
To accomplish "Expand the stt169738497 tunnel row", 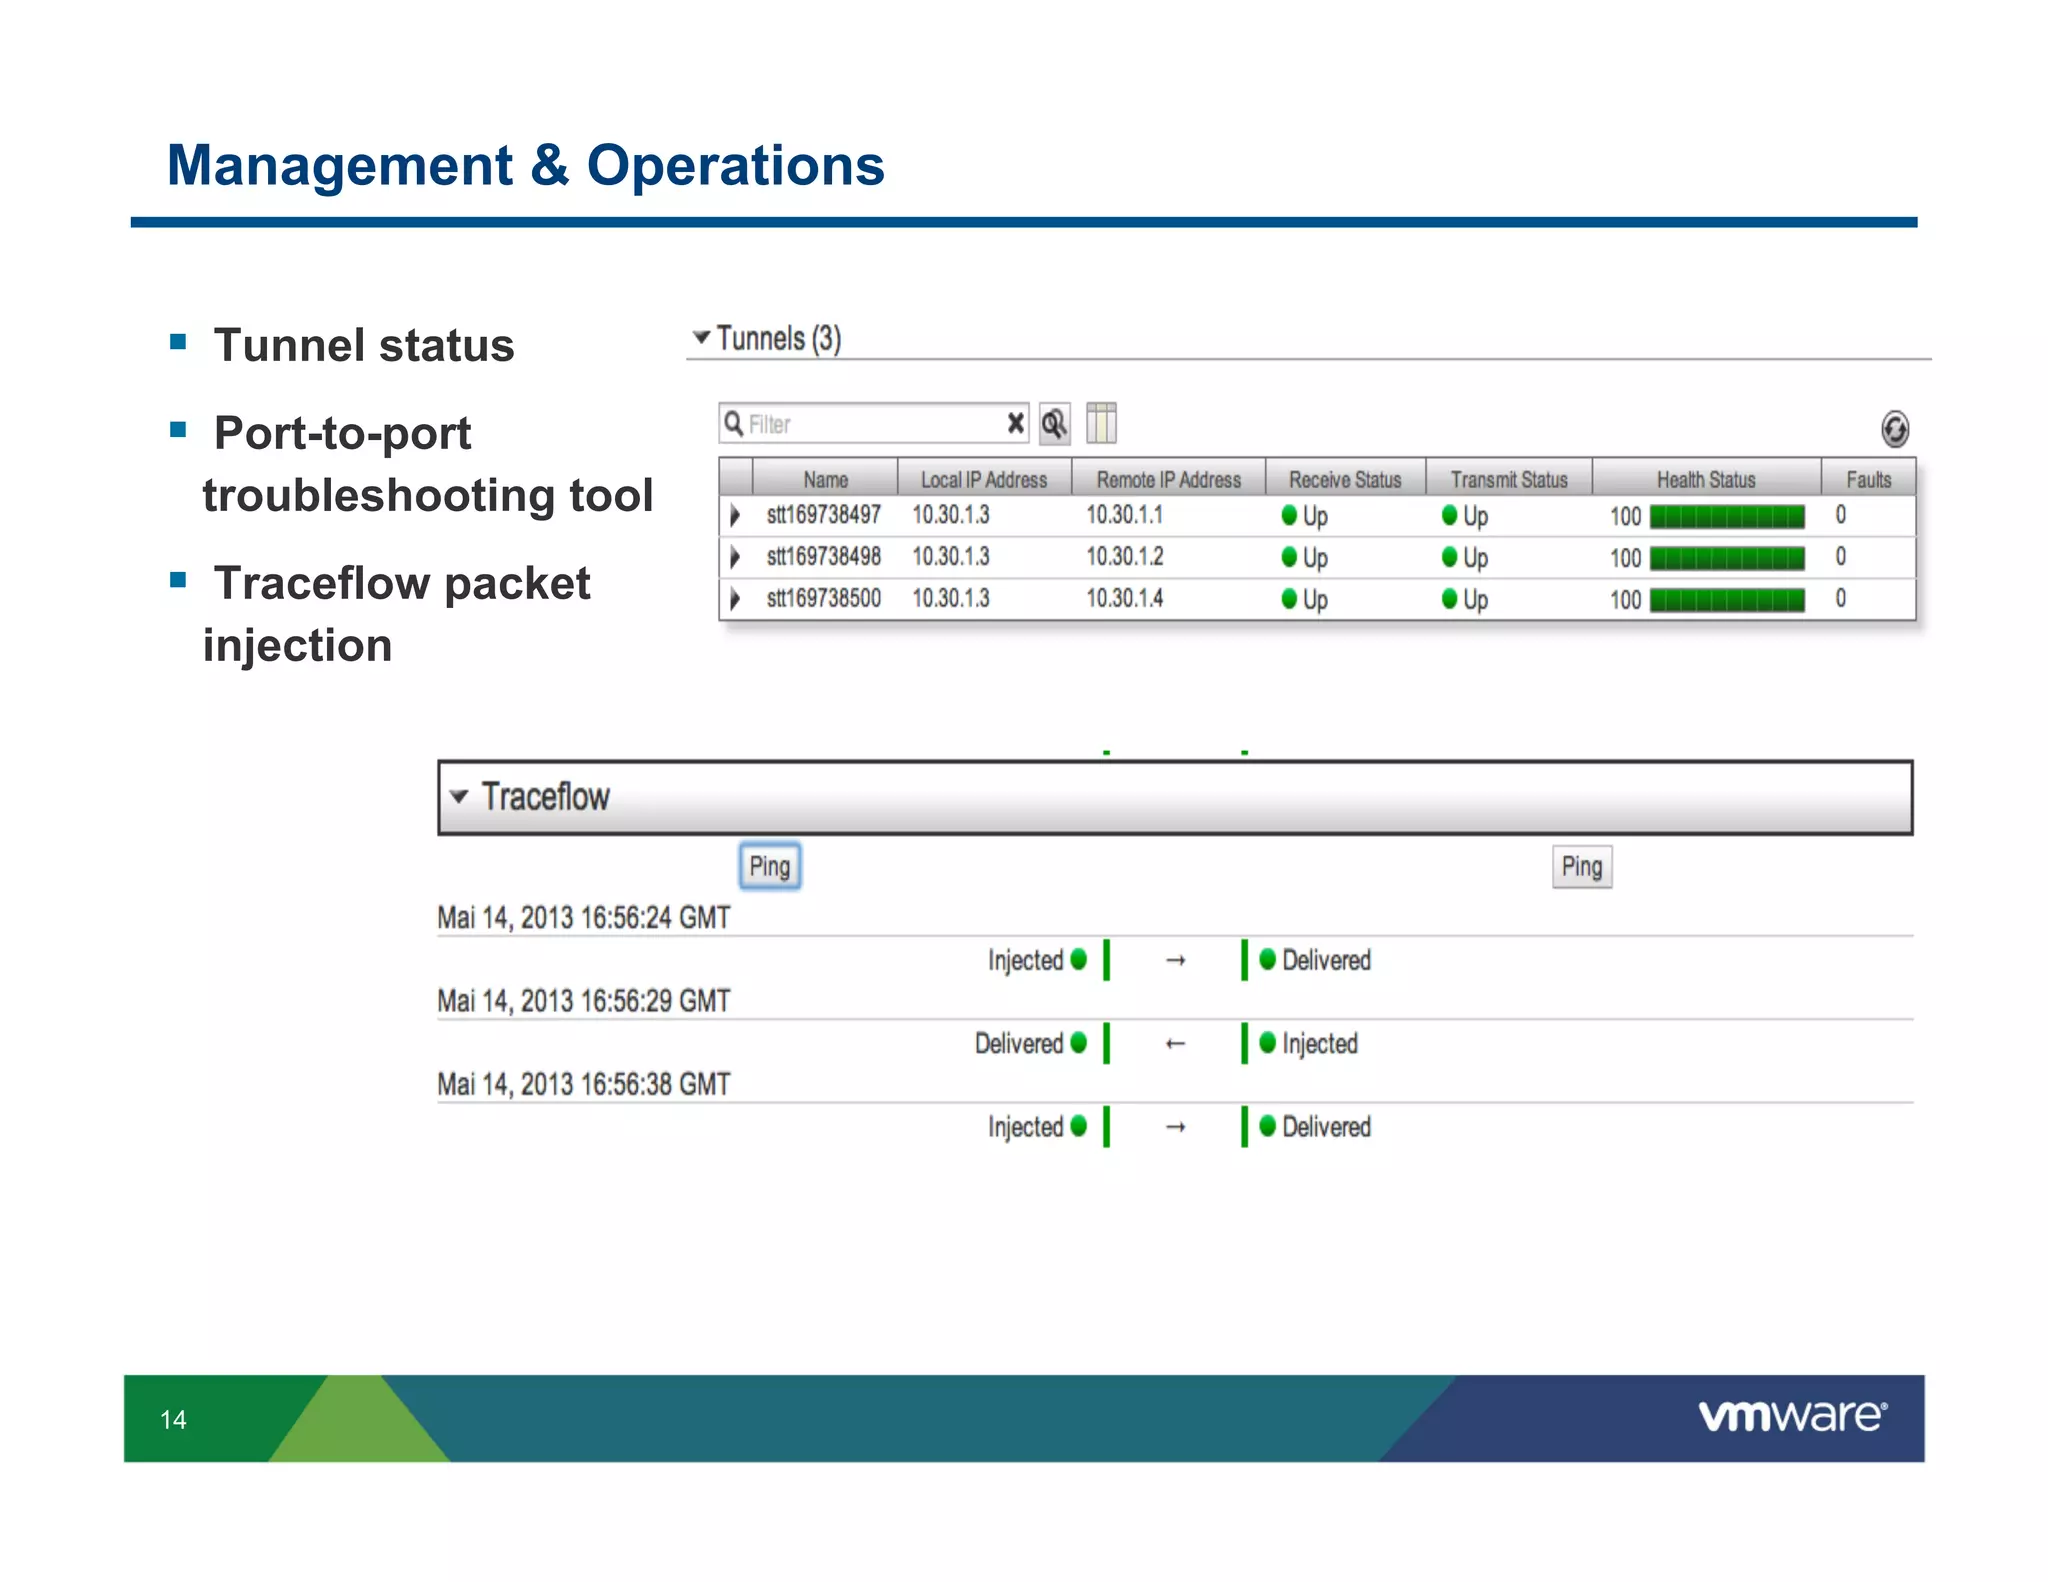I will click(x=735, y=515).
